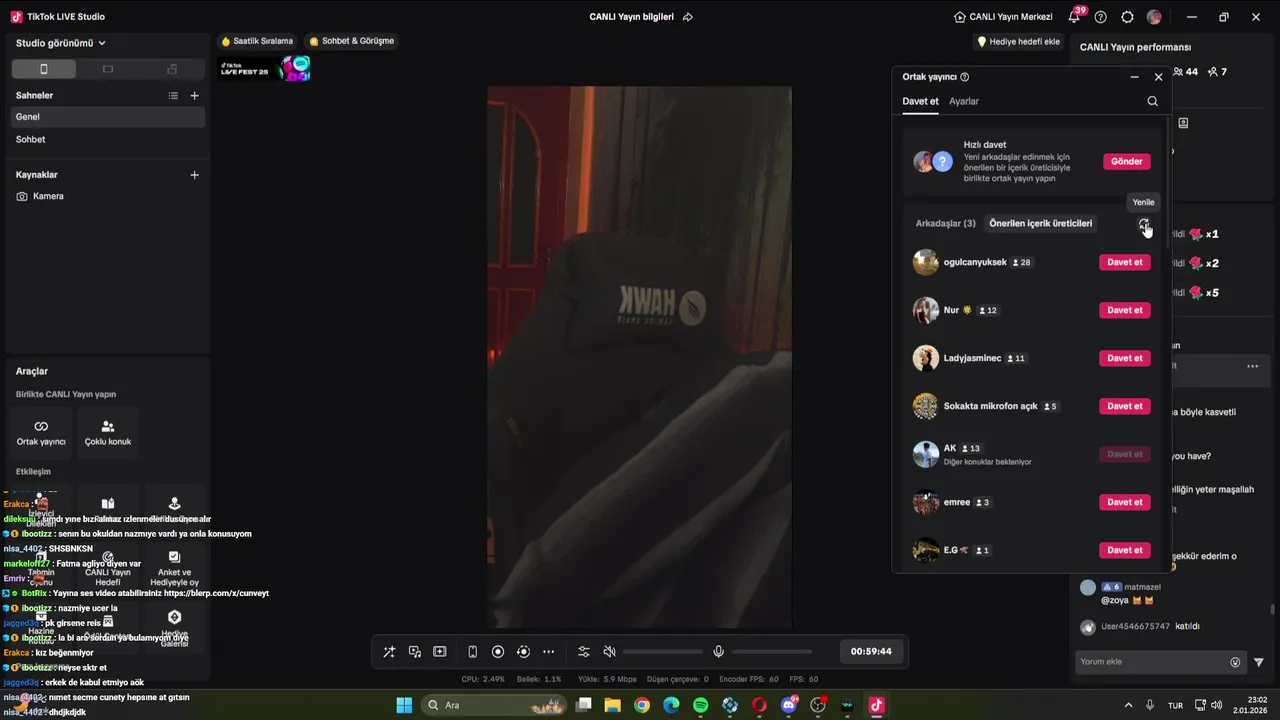Add a new source in Kaynaklar
Viewport: 1280px width, 720px height.
click(x=195, y=175)
